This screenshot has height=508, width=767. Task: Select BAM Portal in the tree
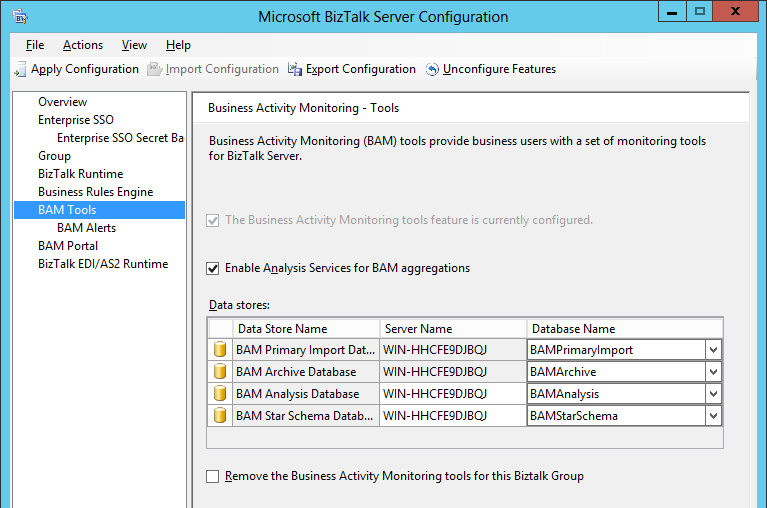68,246
